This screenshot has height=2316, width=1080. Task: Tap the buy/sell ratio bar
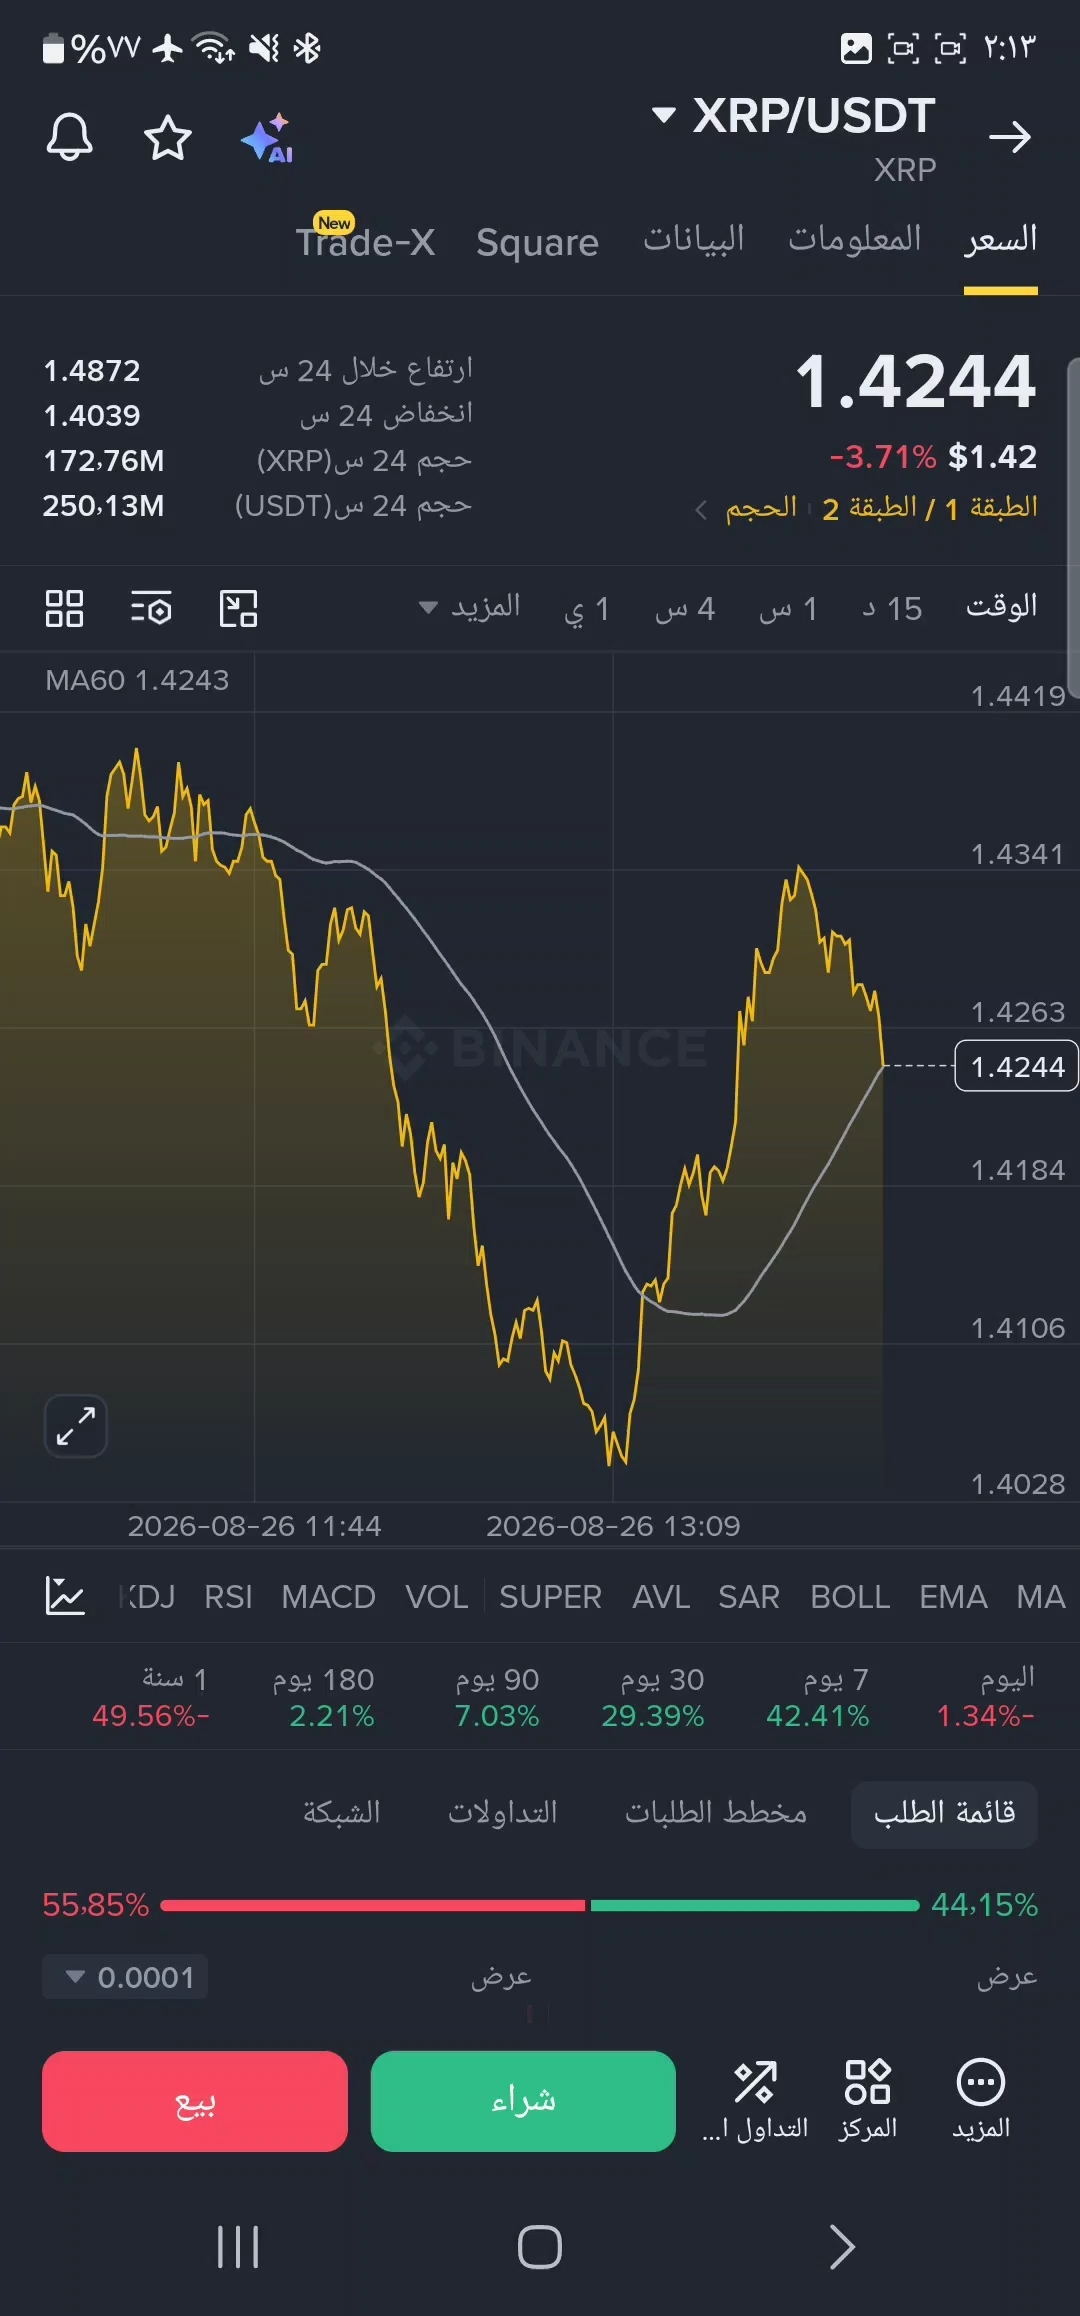click(x=540, y=1905)
